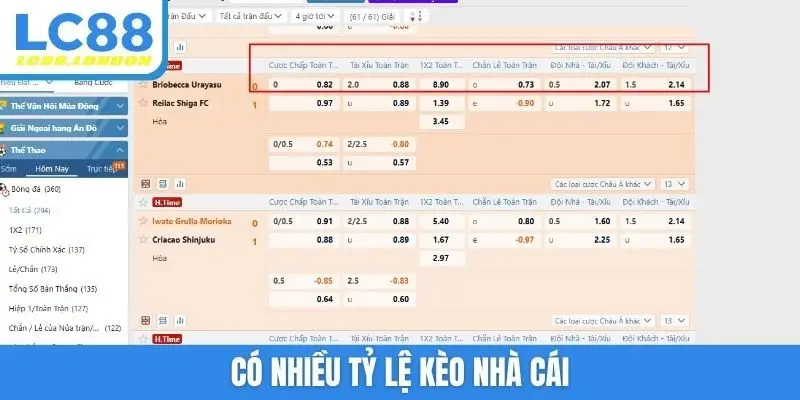Toggle the favorite star for Criacao Shinjuku
Screen dimensions: 800x400
(143, 240)
